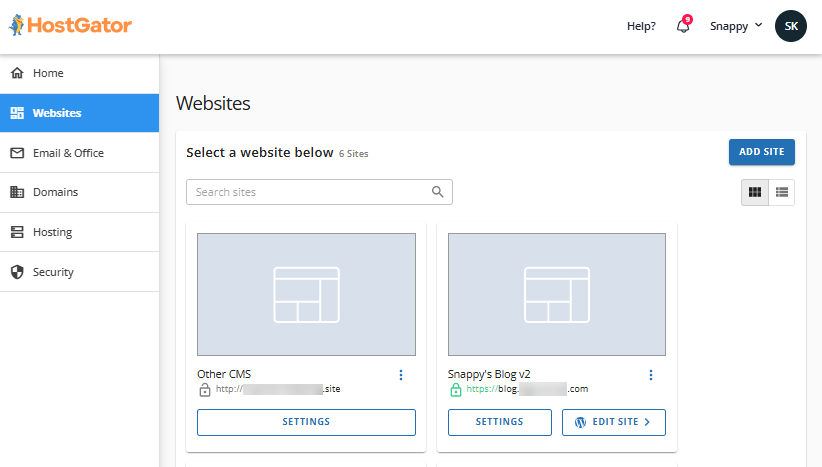Screen dimensions: 822x467
Task: Open Other CMS site thumbnail
Action: (306, 295)
